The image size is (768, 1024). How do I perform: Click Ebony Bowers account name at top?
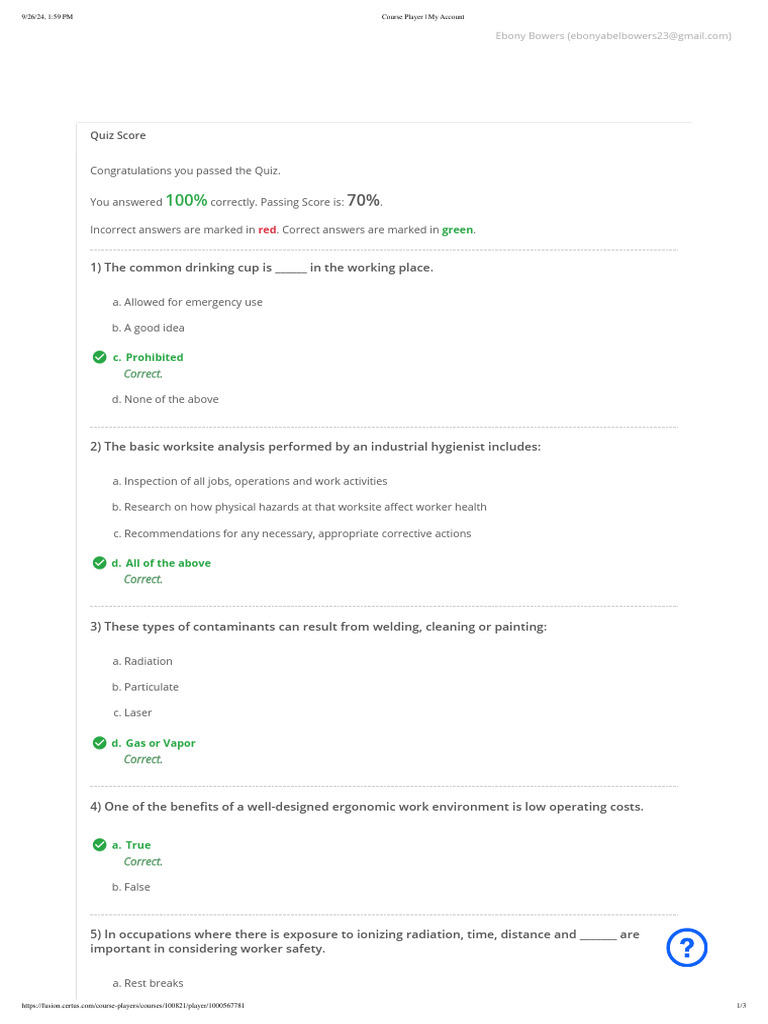[x=613, y=36]
